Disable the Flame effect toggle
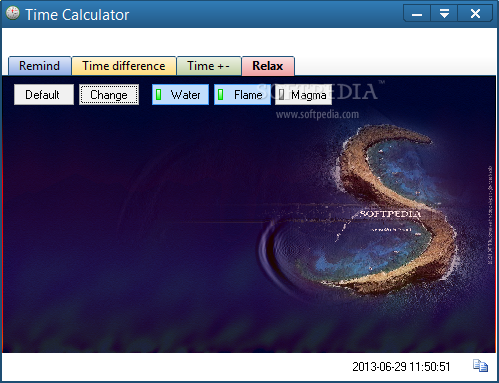The width and height of the screenshot is (499, 383). pyautogui.click(x=242, y=95)
